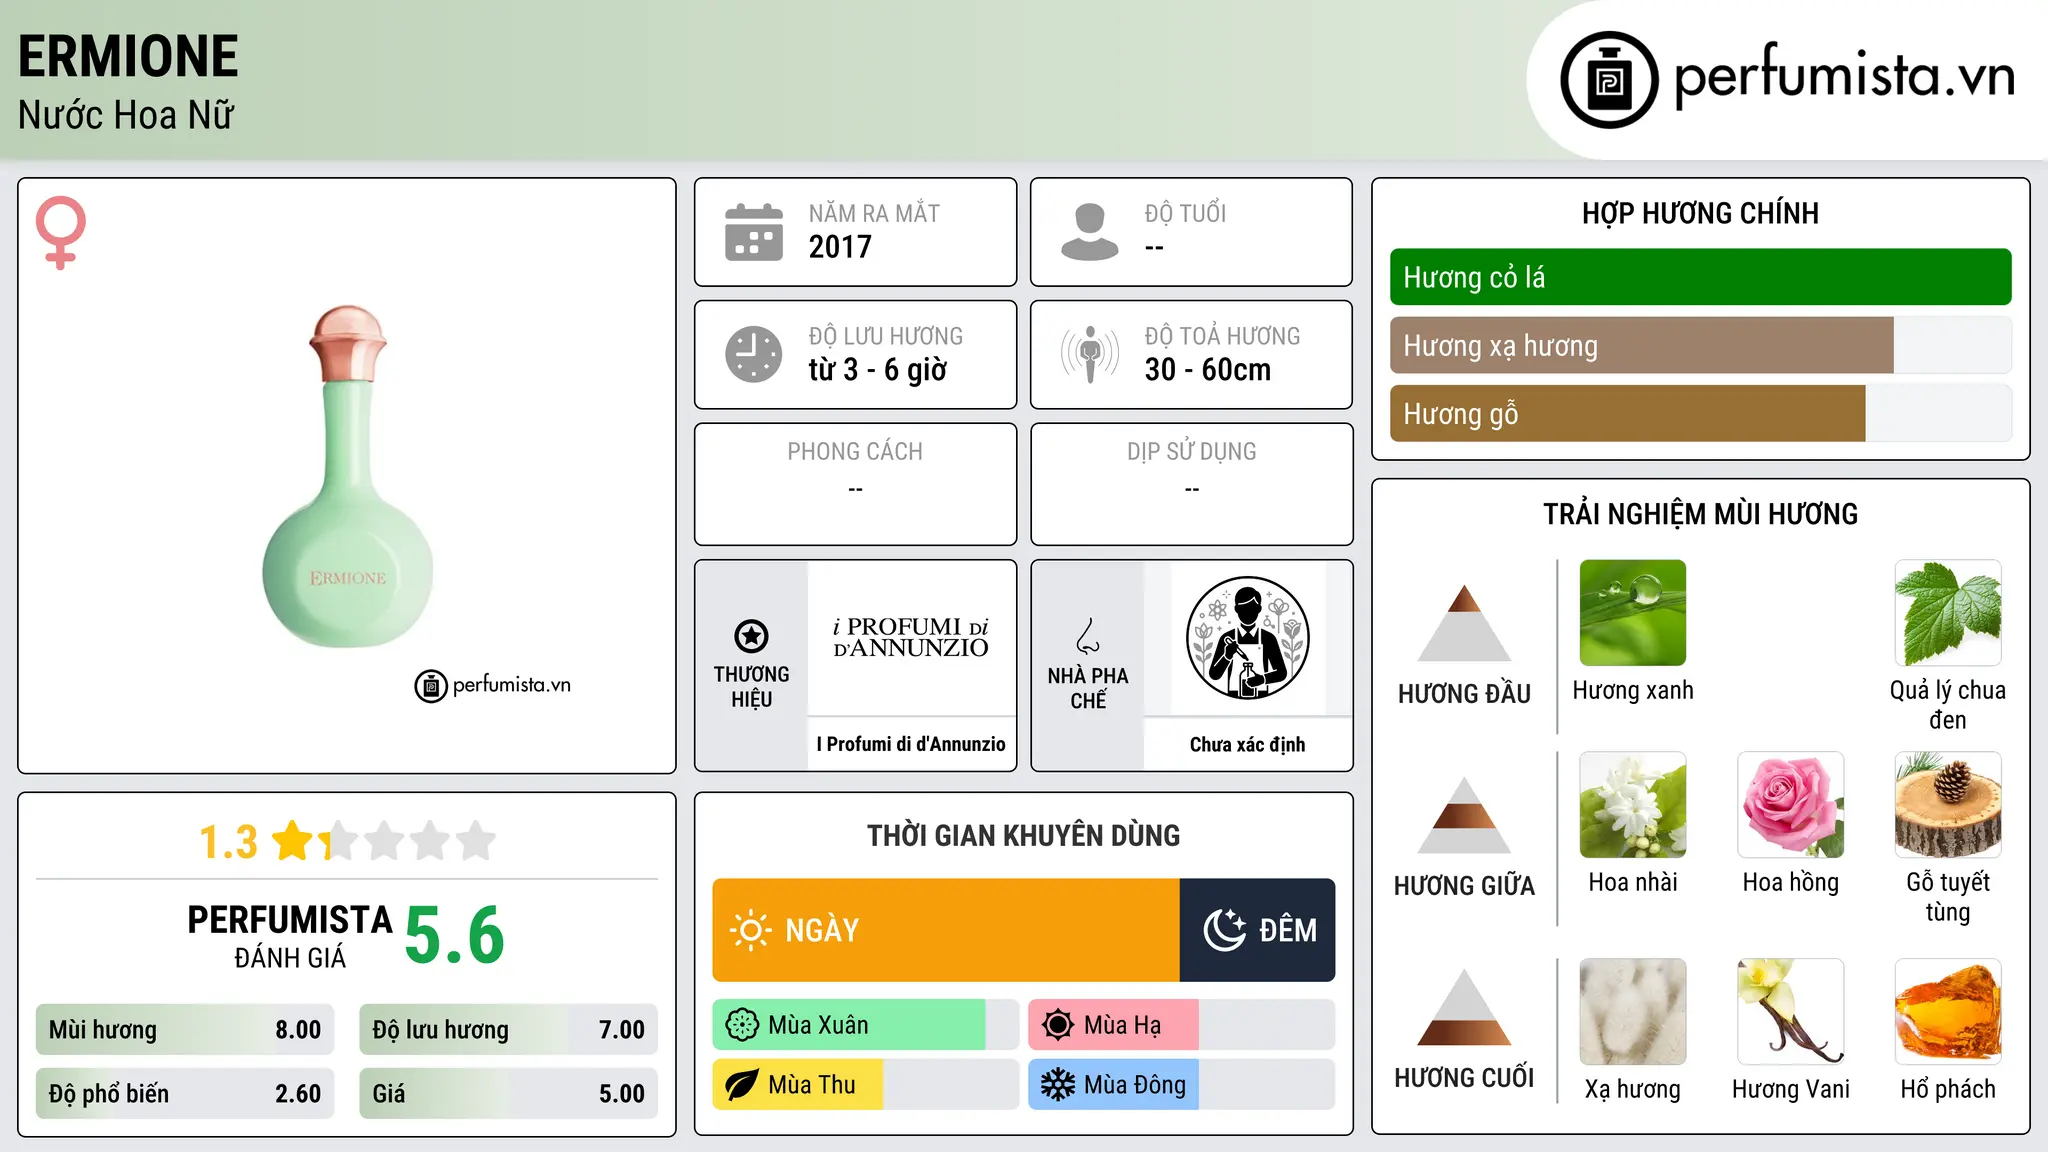The height and width of the screenshot is (1152, 2048).
Task: Click the calendar icon beside release year
Action: [754, 232]
